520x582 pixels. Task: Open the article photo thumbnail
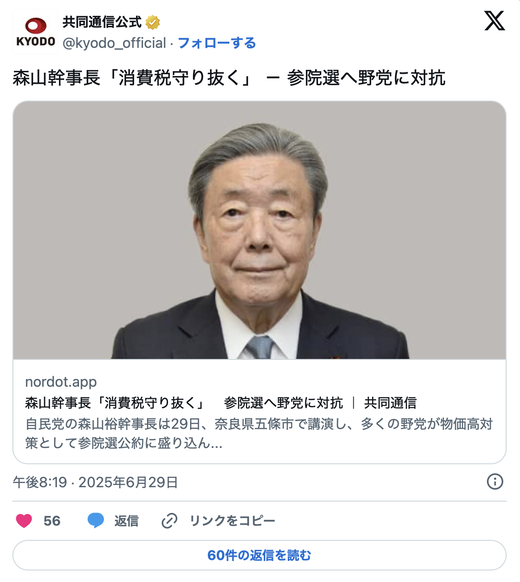(259, 230)
